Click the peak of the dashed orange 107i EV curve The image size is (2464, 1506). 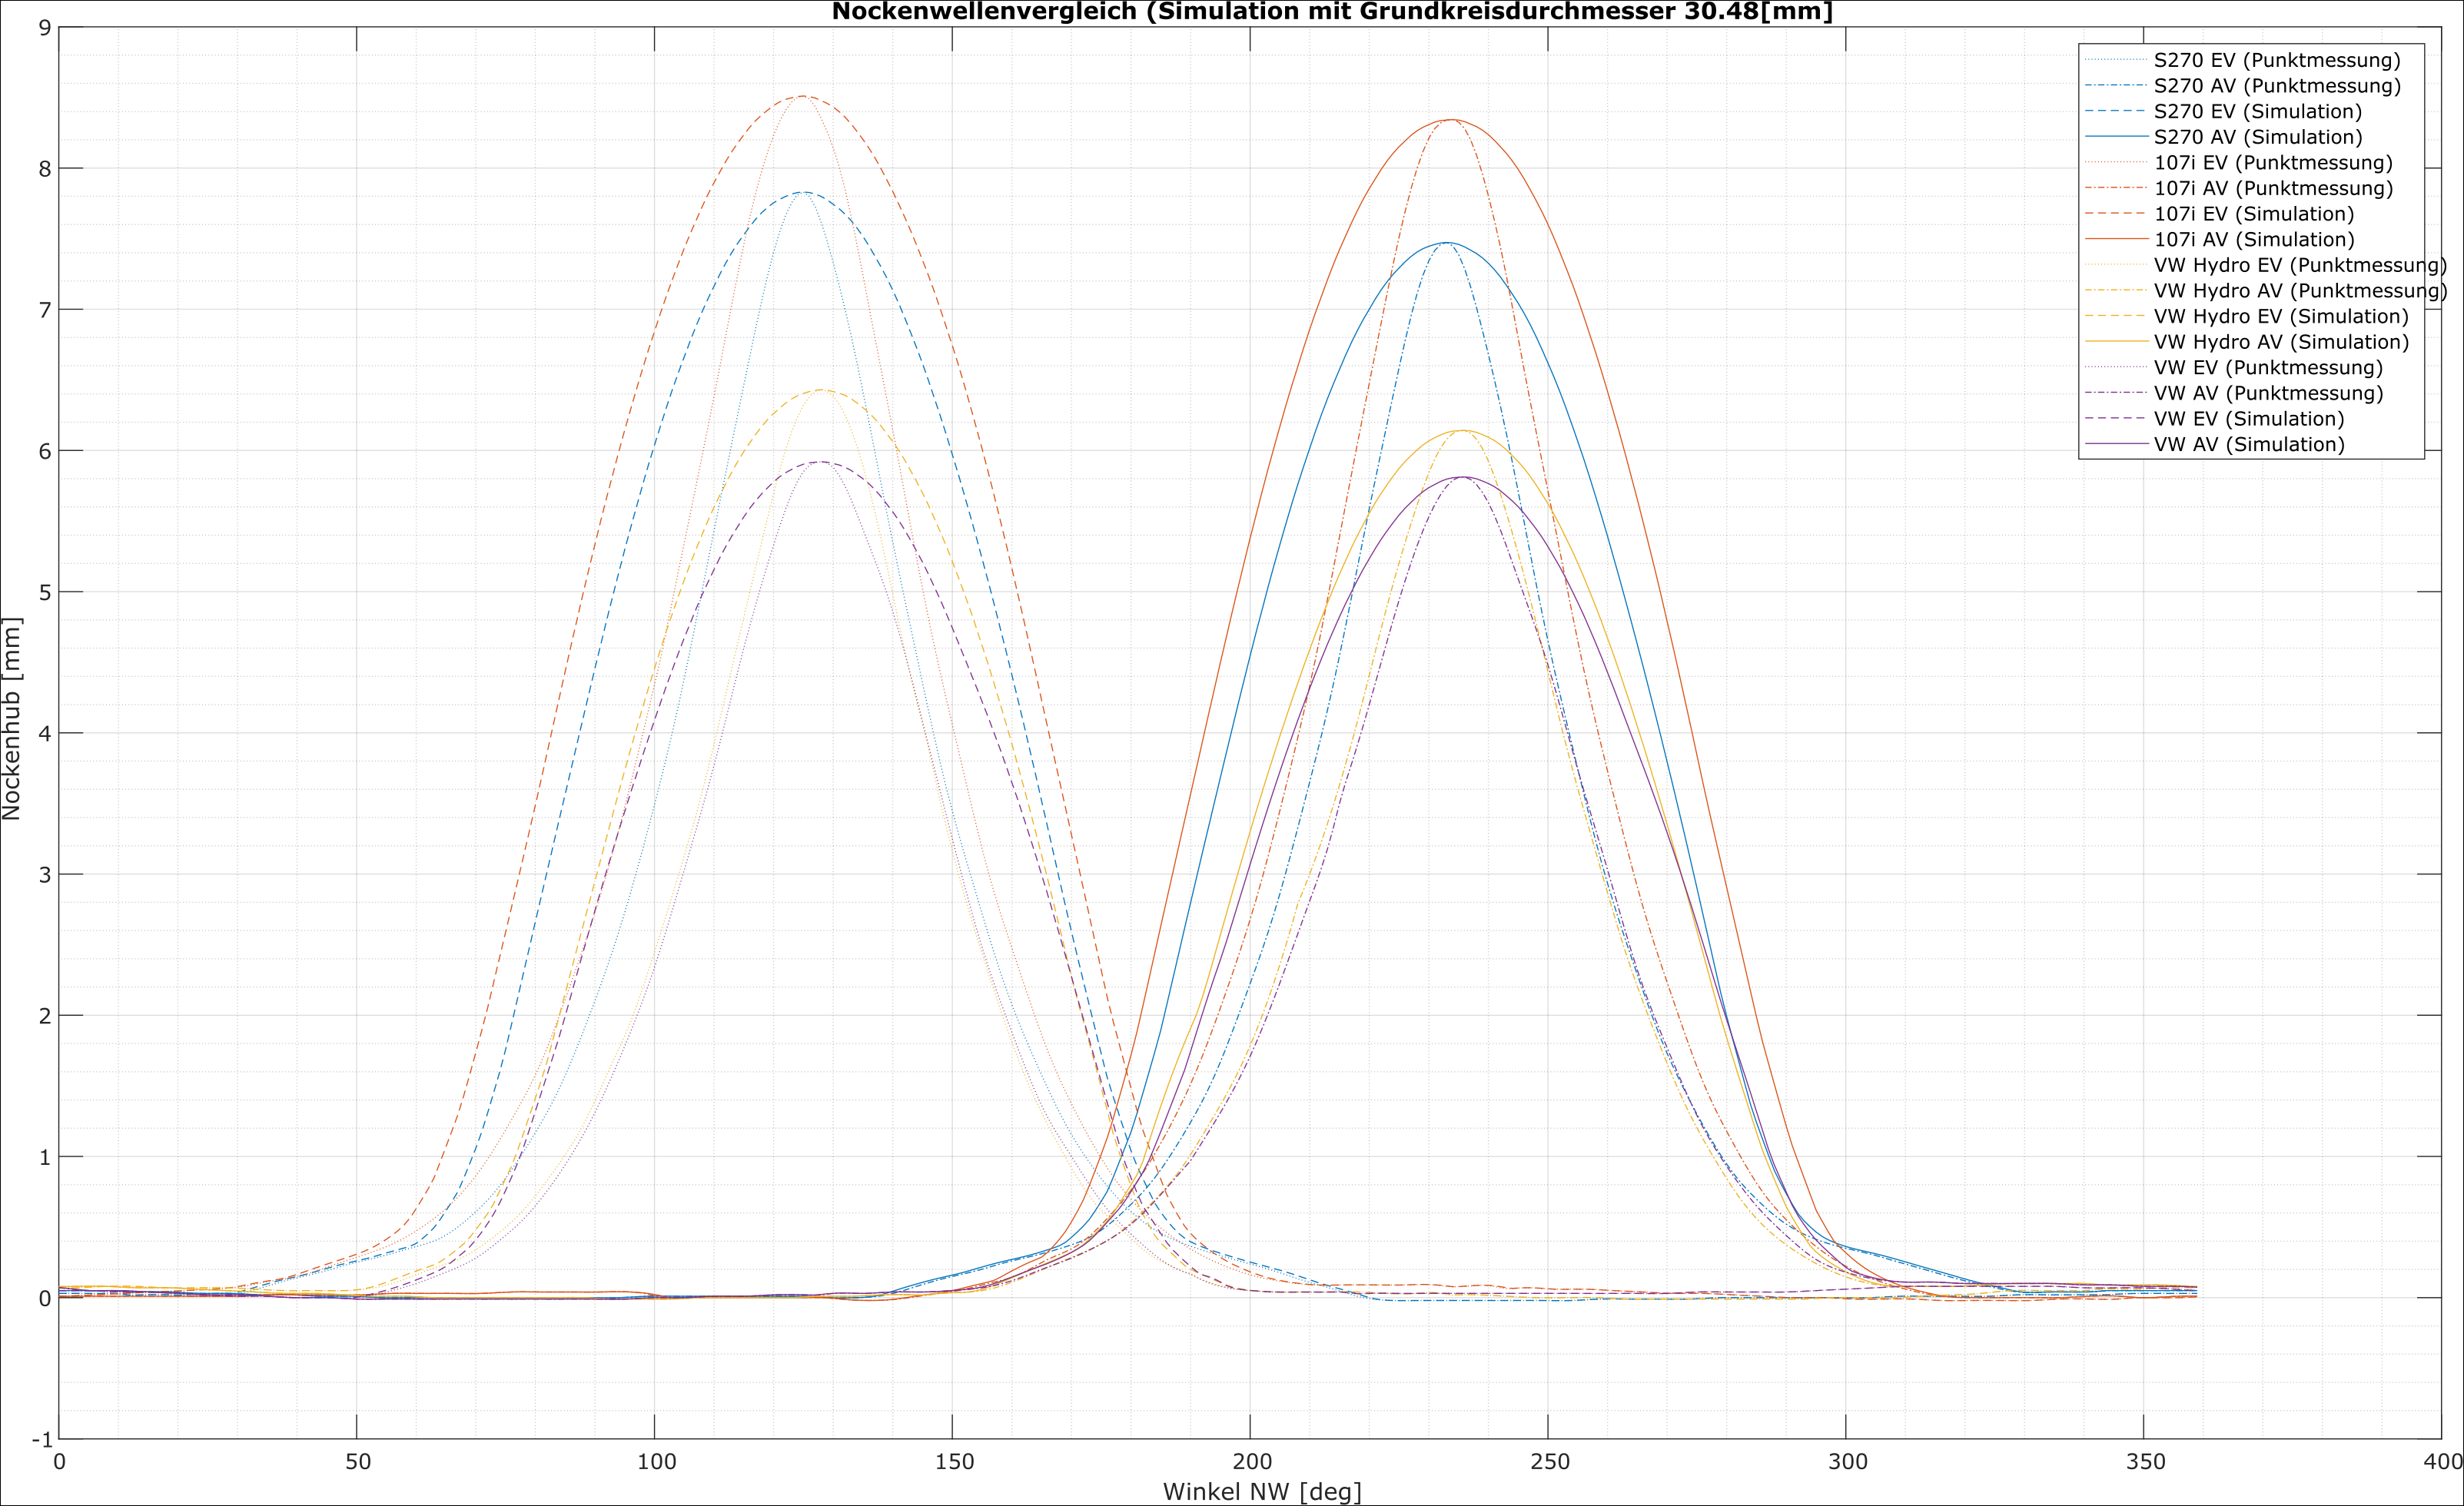pyautogui.click(x=803, y=96)
